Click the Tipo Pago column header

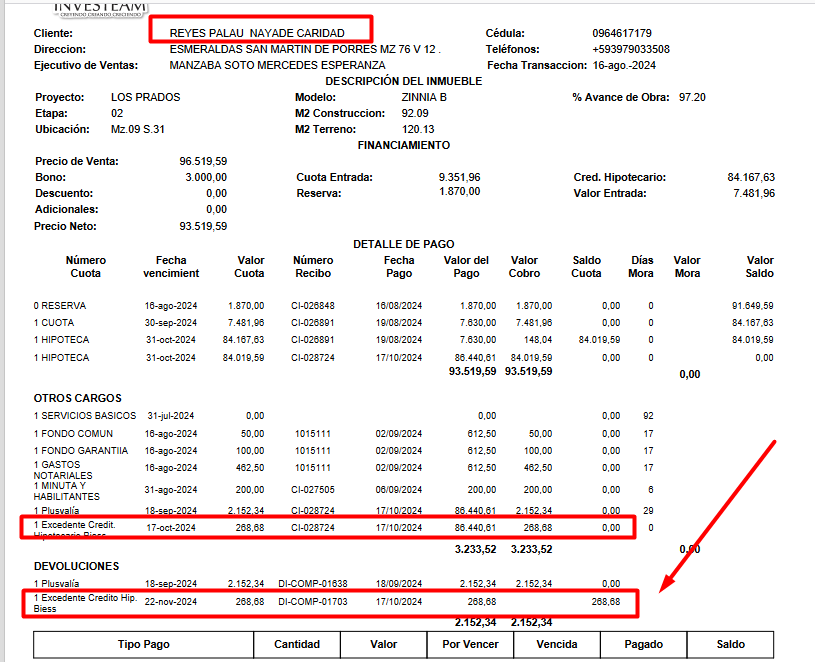(x=142, y=645)
